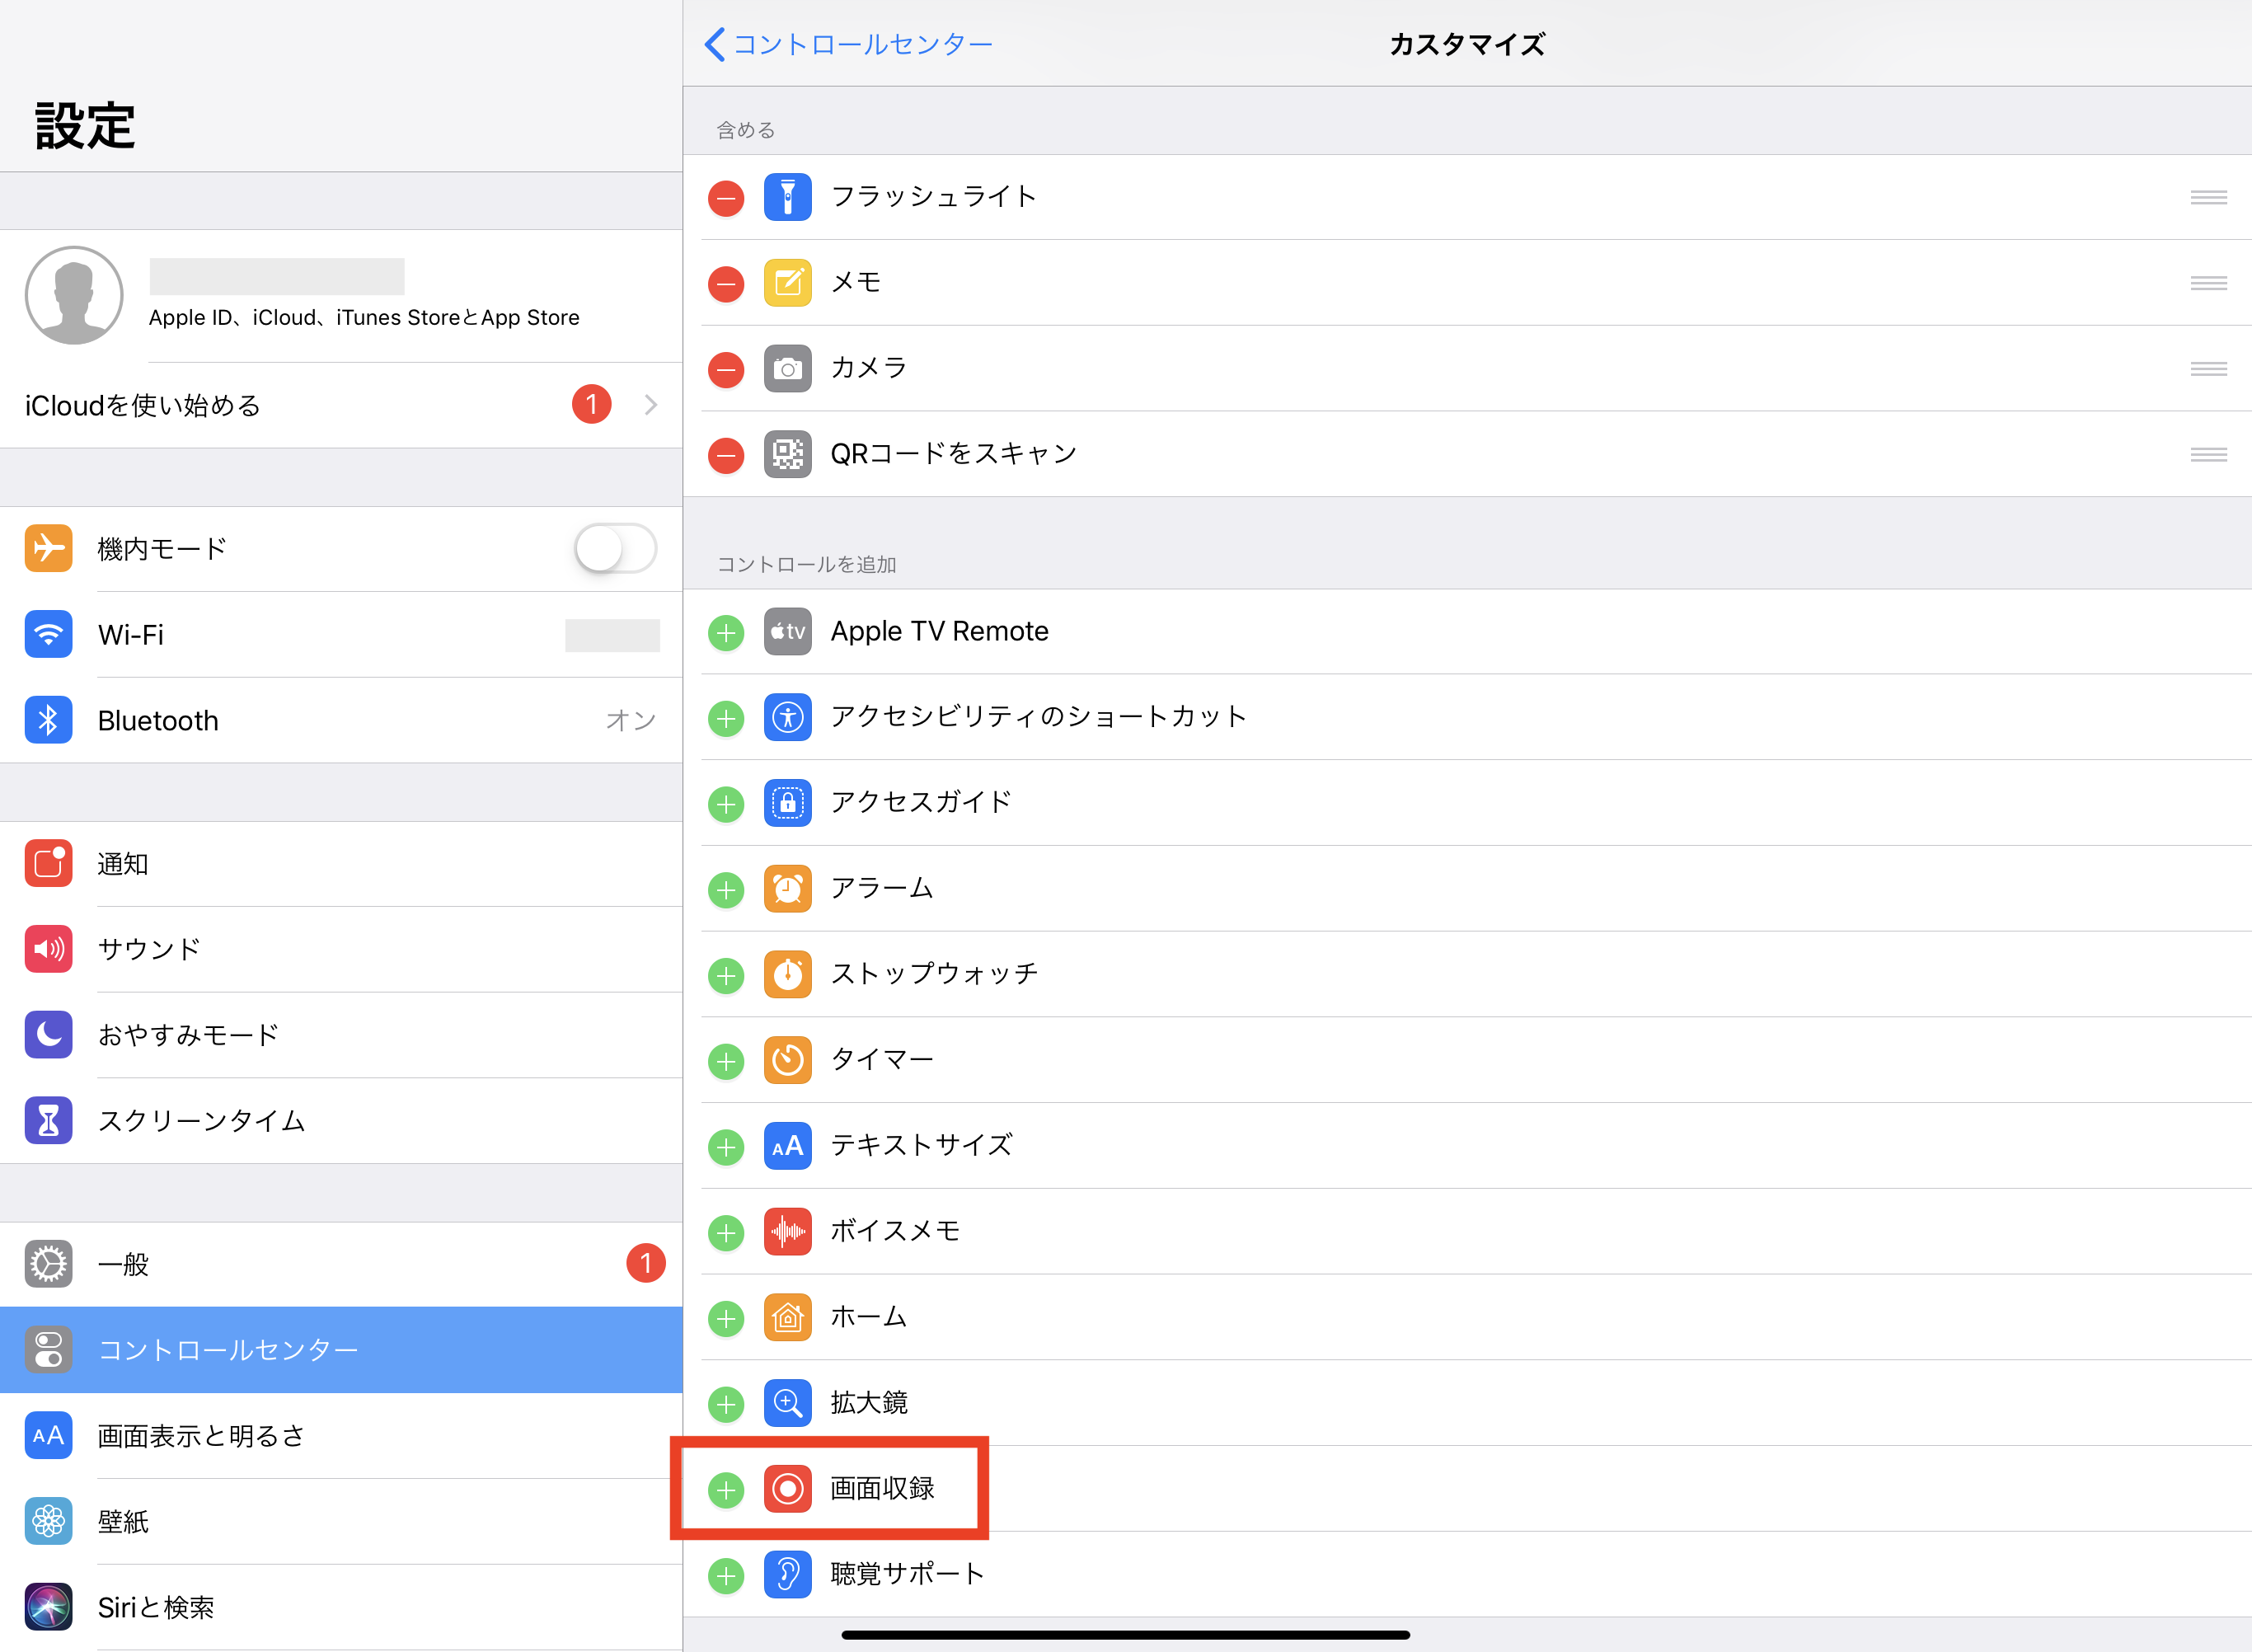
Task: Open スクリーンタイム settings
Action: [x=341, y=1121]
